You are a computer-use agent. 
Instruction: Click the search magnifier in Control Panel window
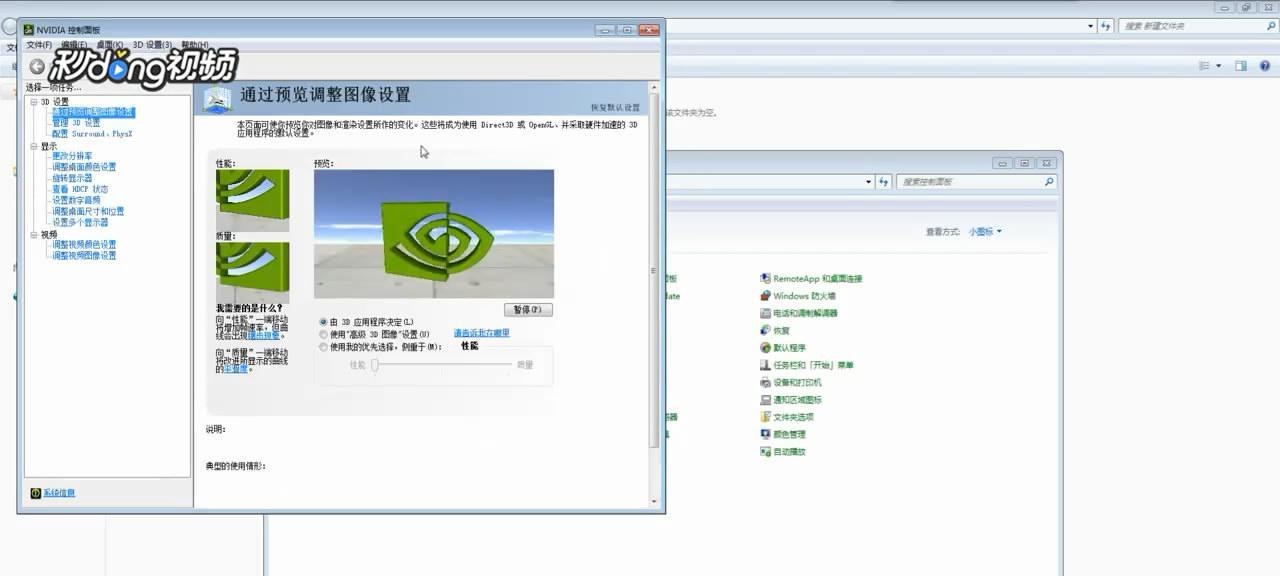(1049, 182)
